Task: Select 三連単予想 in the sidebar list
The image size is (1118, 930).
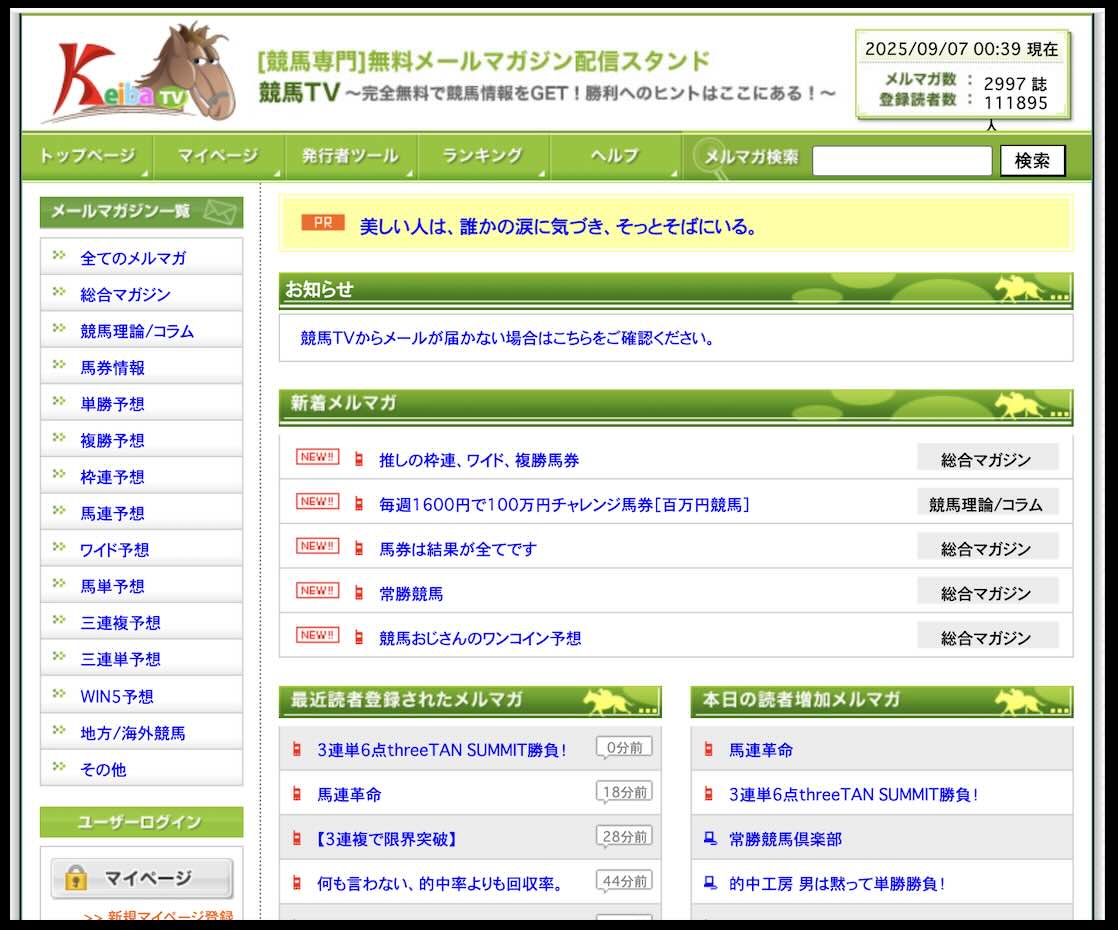Action: [120, 659]
